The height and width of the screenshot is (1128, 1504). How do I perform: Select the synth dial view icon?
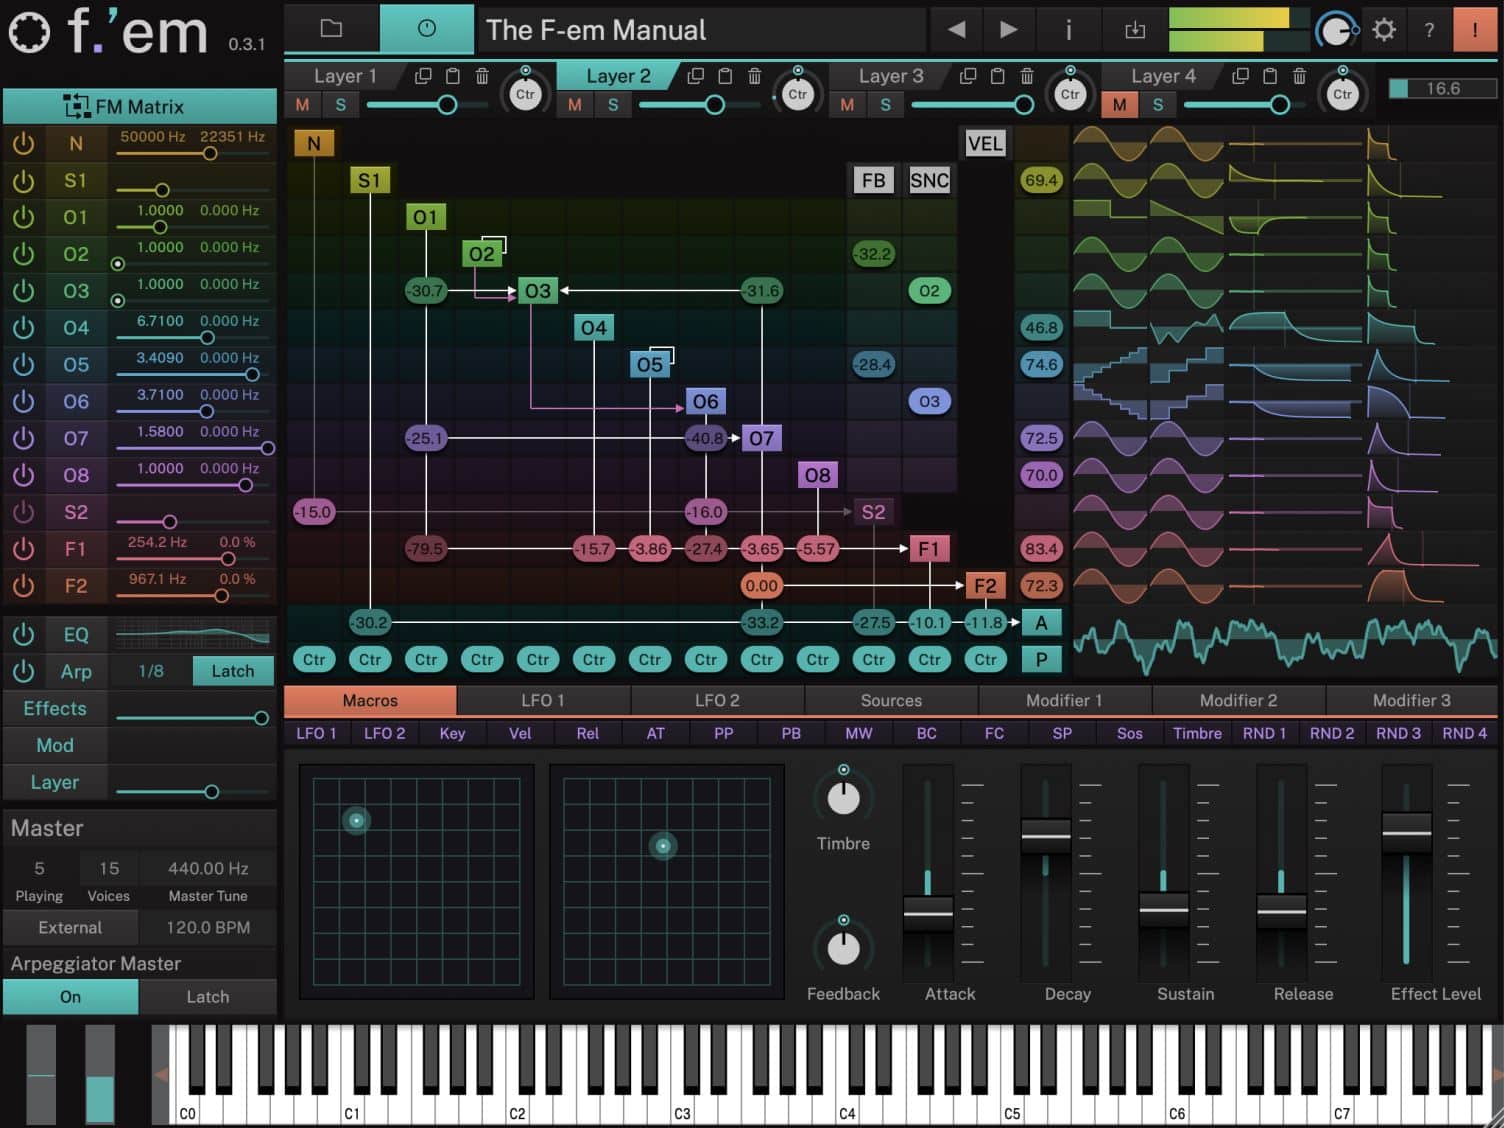[427, 29]
